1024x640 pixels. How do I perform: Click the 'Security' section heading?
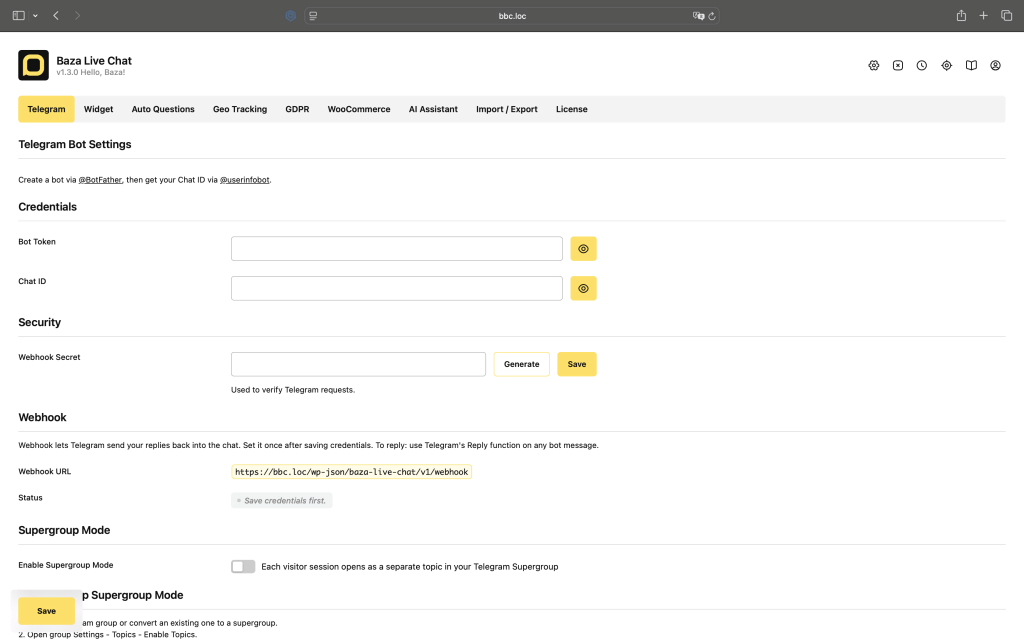point(39,323)
